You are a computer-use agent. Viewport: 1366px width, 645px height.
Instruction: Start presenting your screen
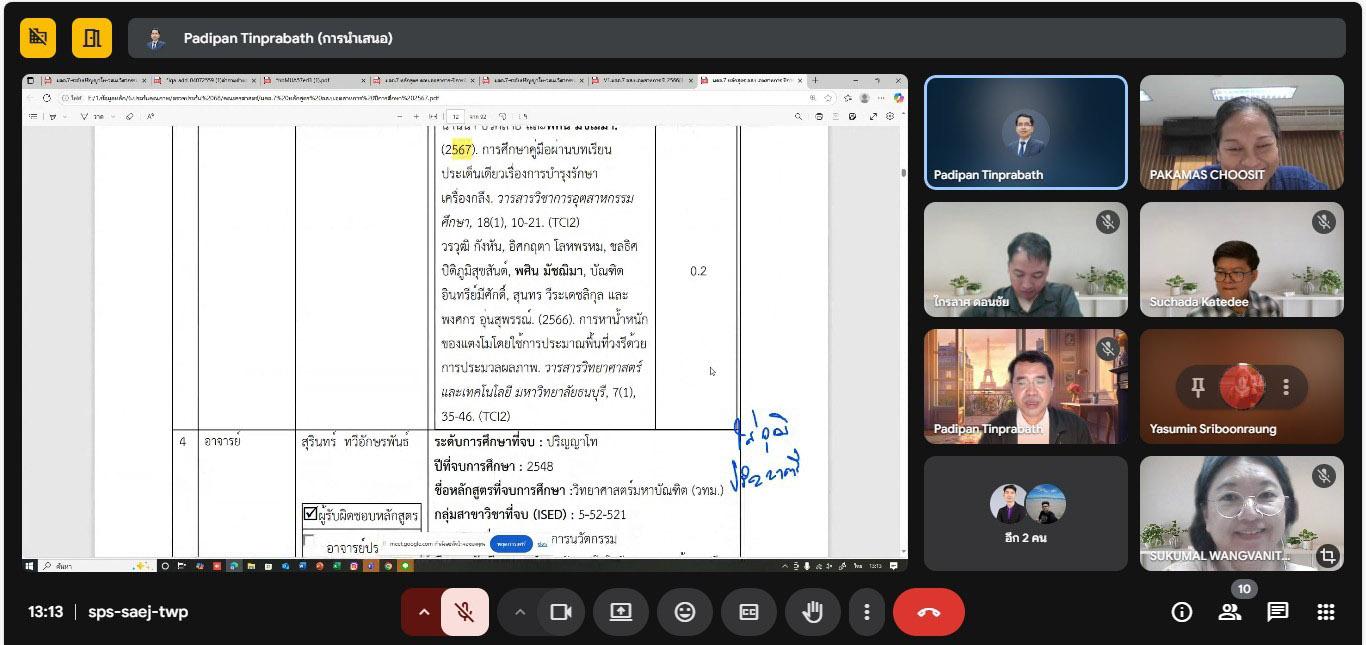click(621, 612)
